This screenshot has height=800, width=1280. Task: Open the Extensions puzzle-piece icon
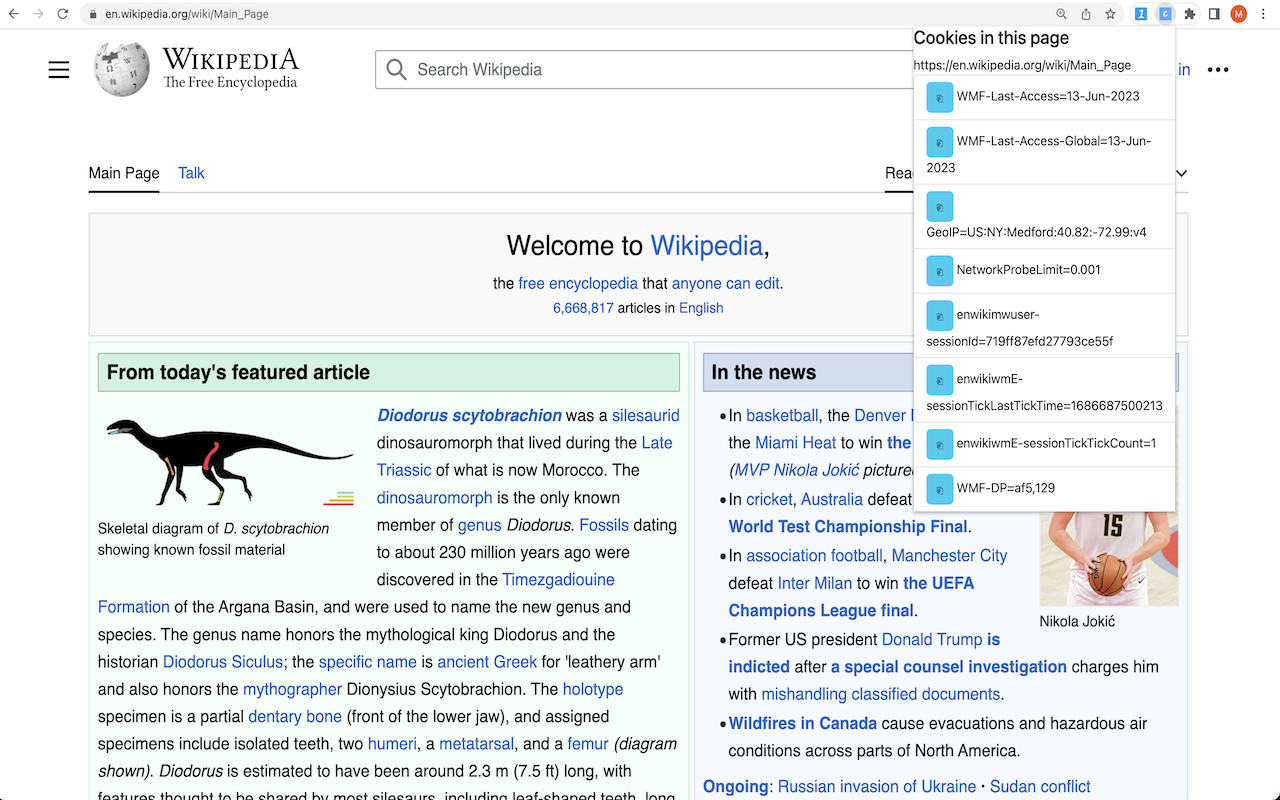coord(1190,14)
